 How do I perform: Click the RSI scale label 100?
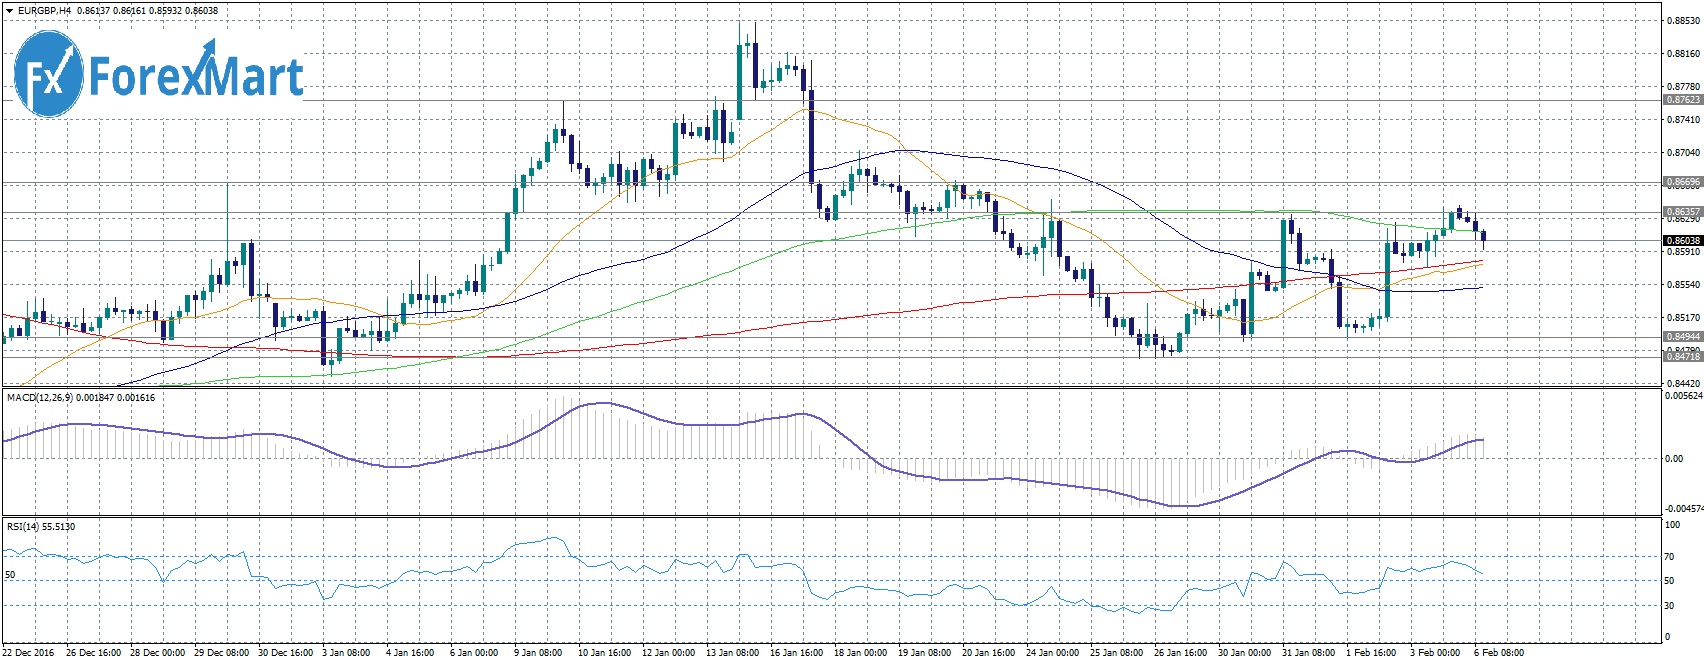pos(1673,524)
